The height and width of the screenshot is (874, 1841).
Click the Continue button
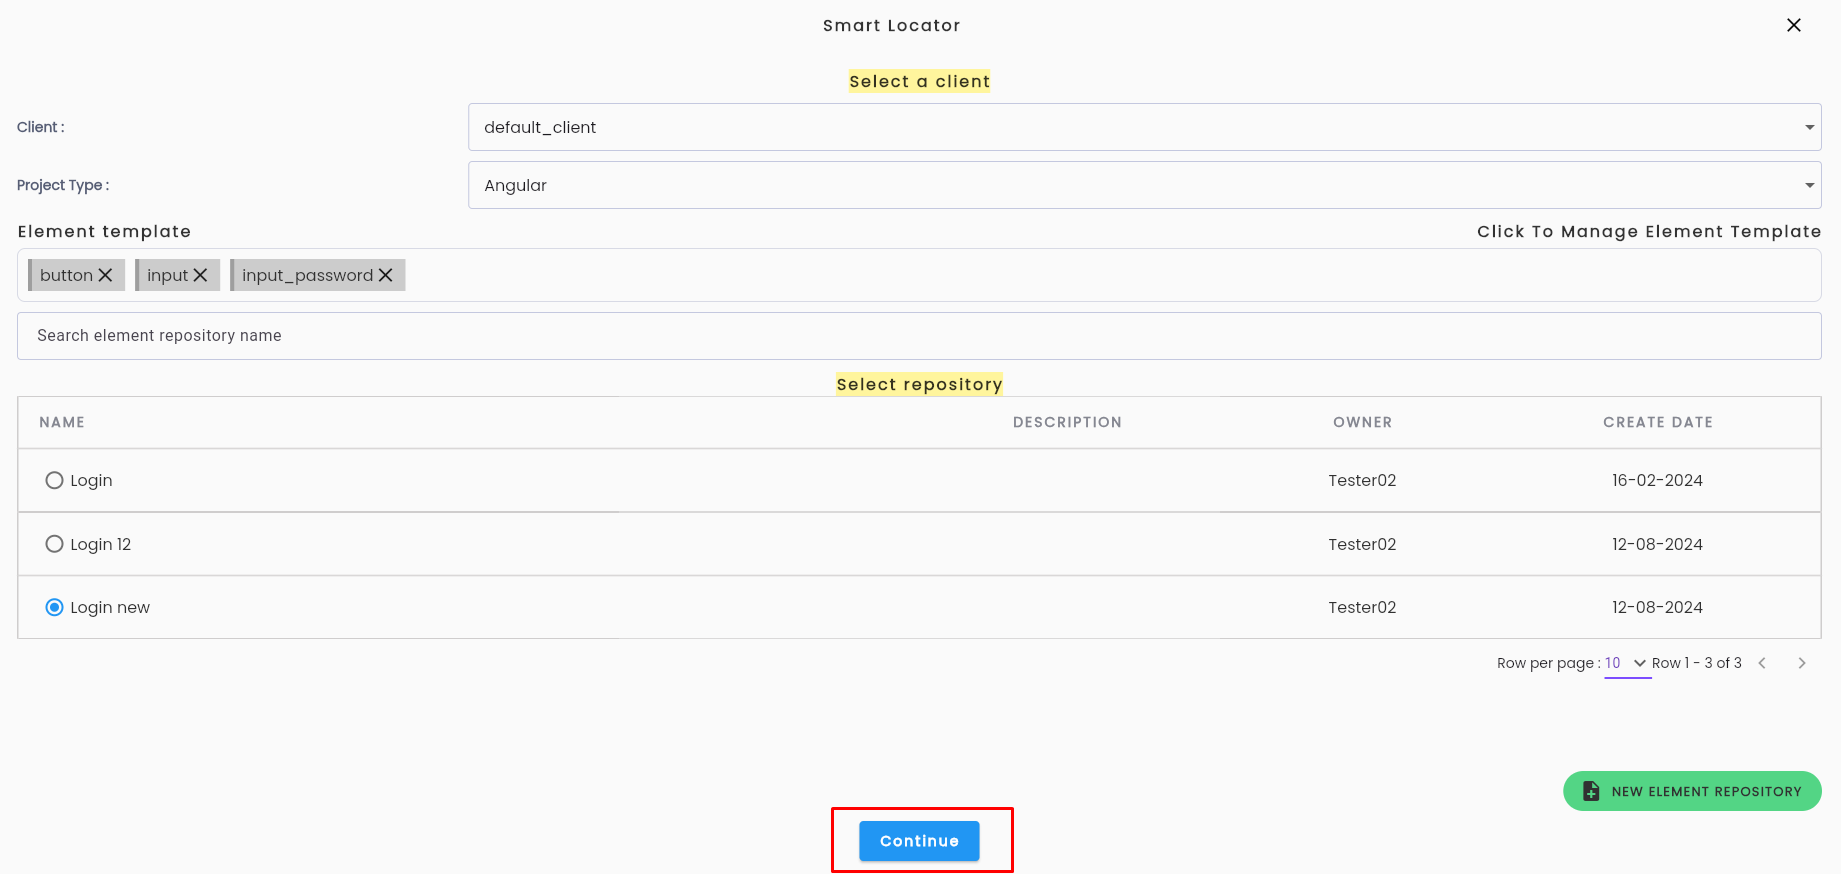[x=919, y=841]
